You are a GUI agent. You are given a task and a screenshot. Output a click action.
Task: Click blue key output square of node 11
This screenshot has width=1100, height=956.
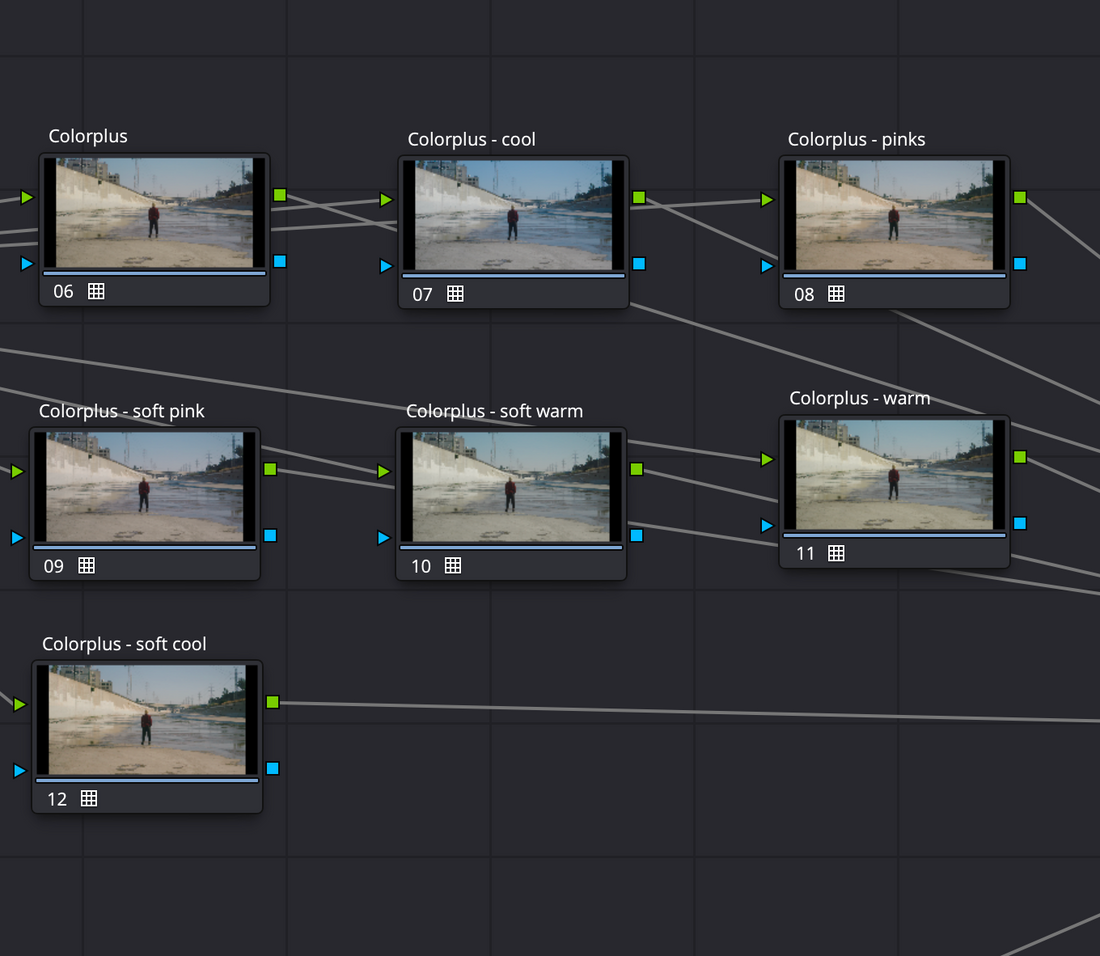(x=1020, y=523)
